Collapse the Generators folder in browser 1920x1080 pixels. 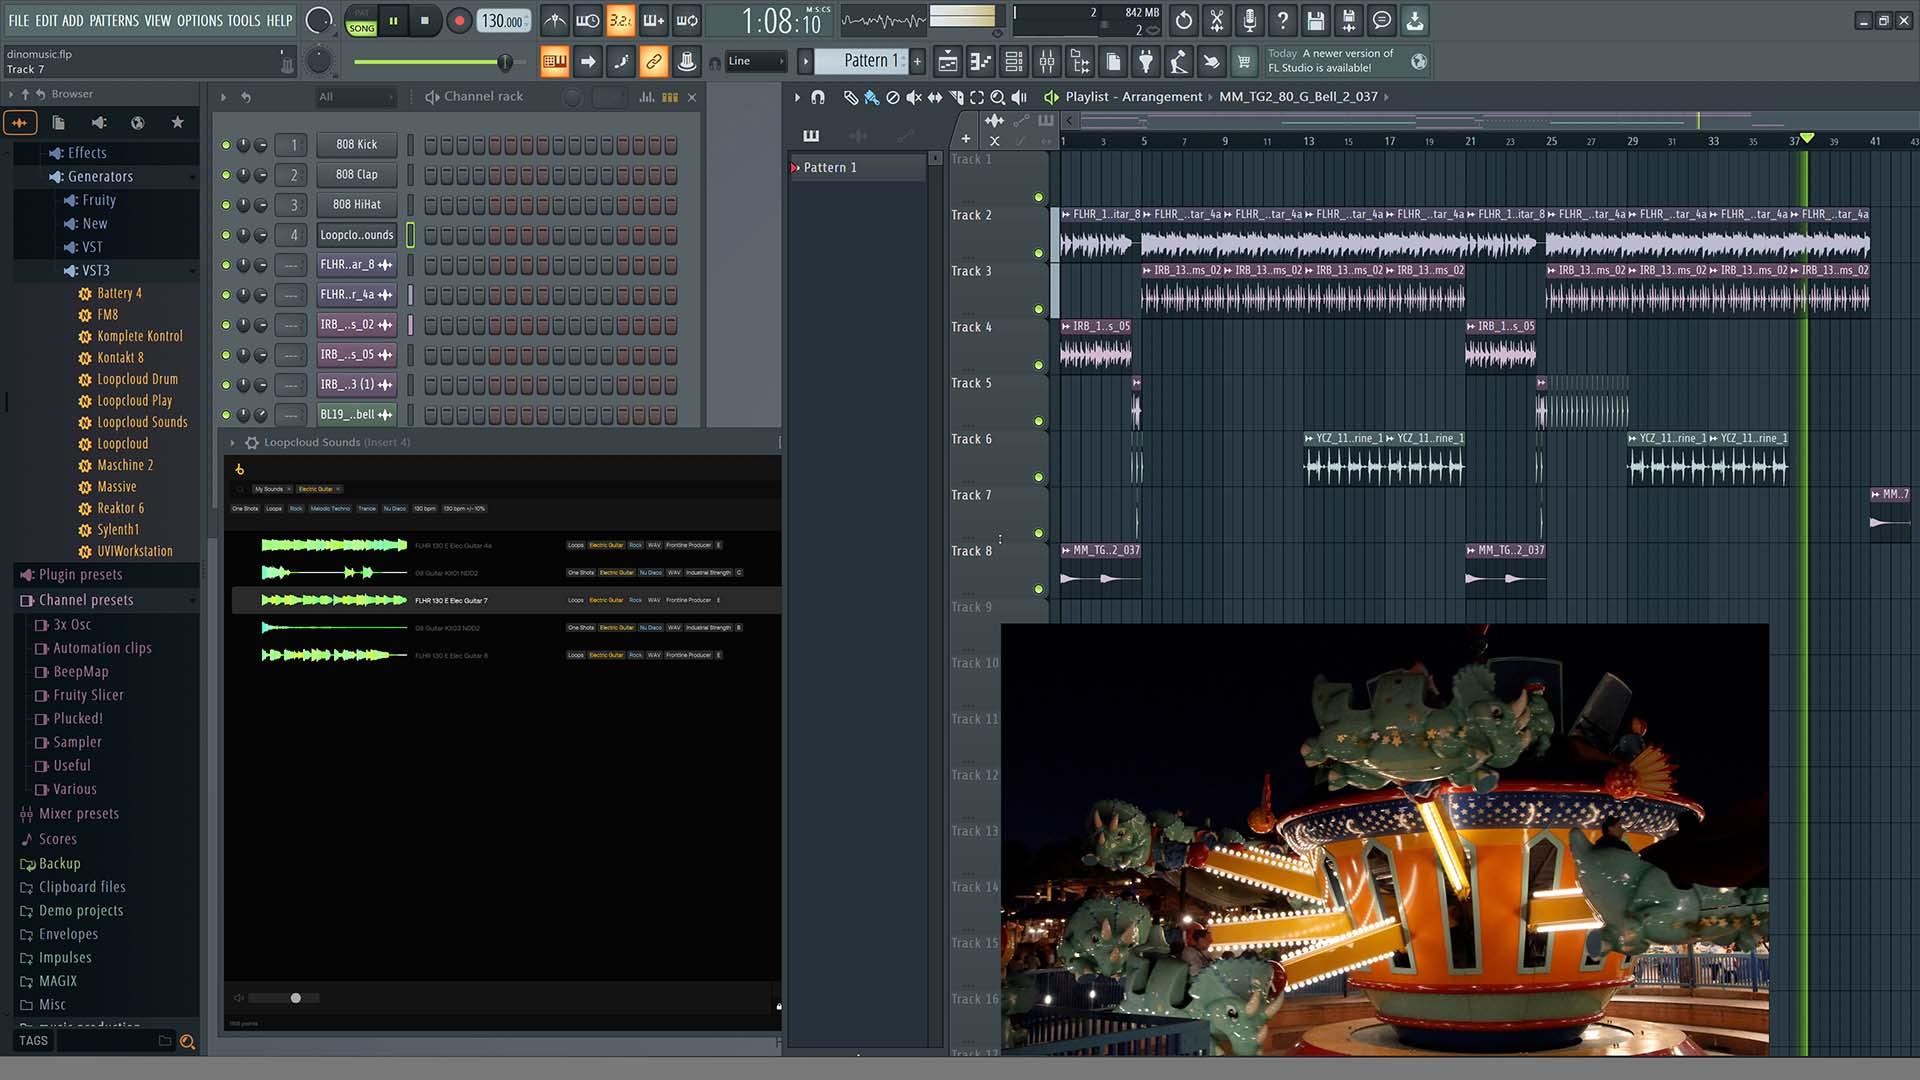point(100,177)
